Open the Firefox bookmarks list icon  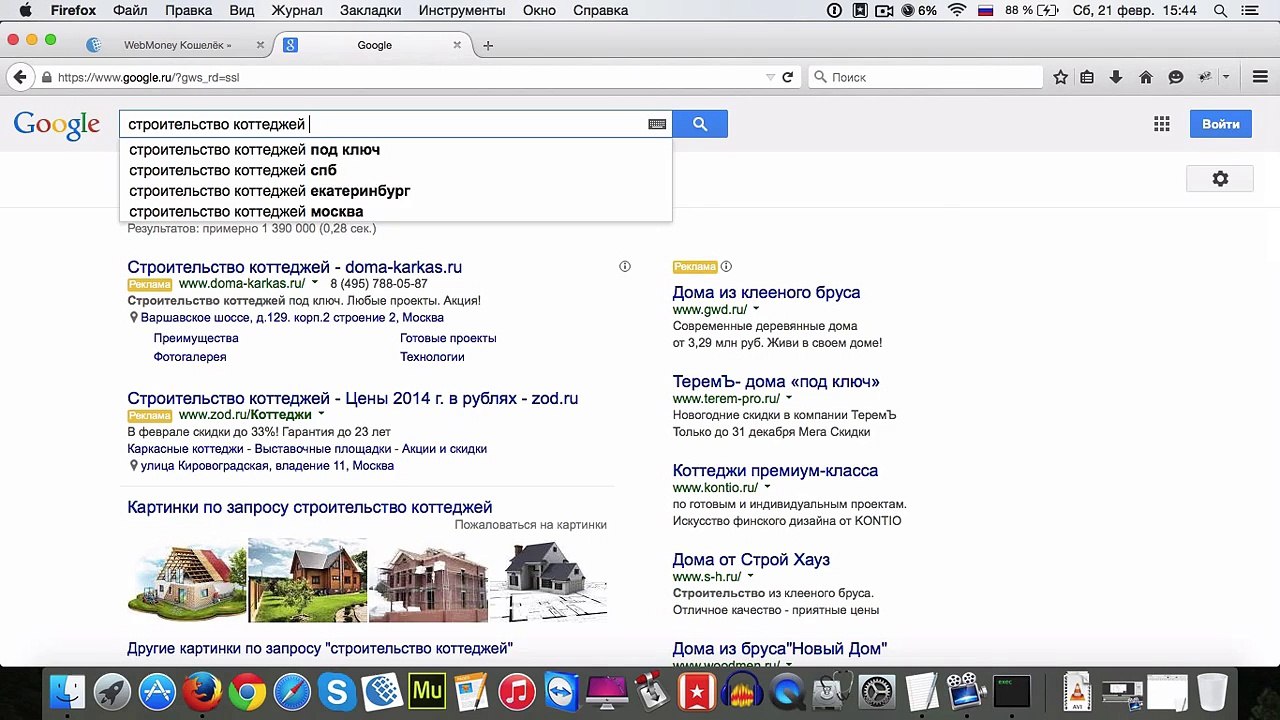[x=1087, y=77]
